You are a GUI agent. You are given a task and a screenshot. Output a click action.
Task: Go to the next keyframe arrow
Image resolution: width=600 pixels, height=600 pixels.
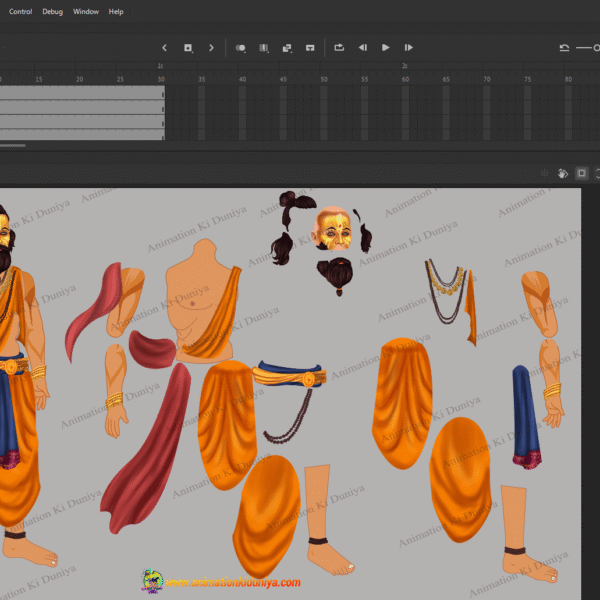211,48
